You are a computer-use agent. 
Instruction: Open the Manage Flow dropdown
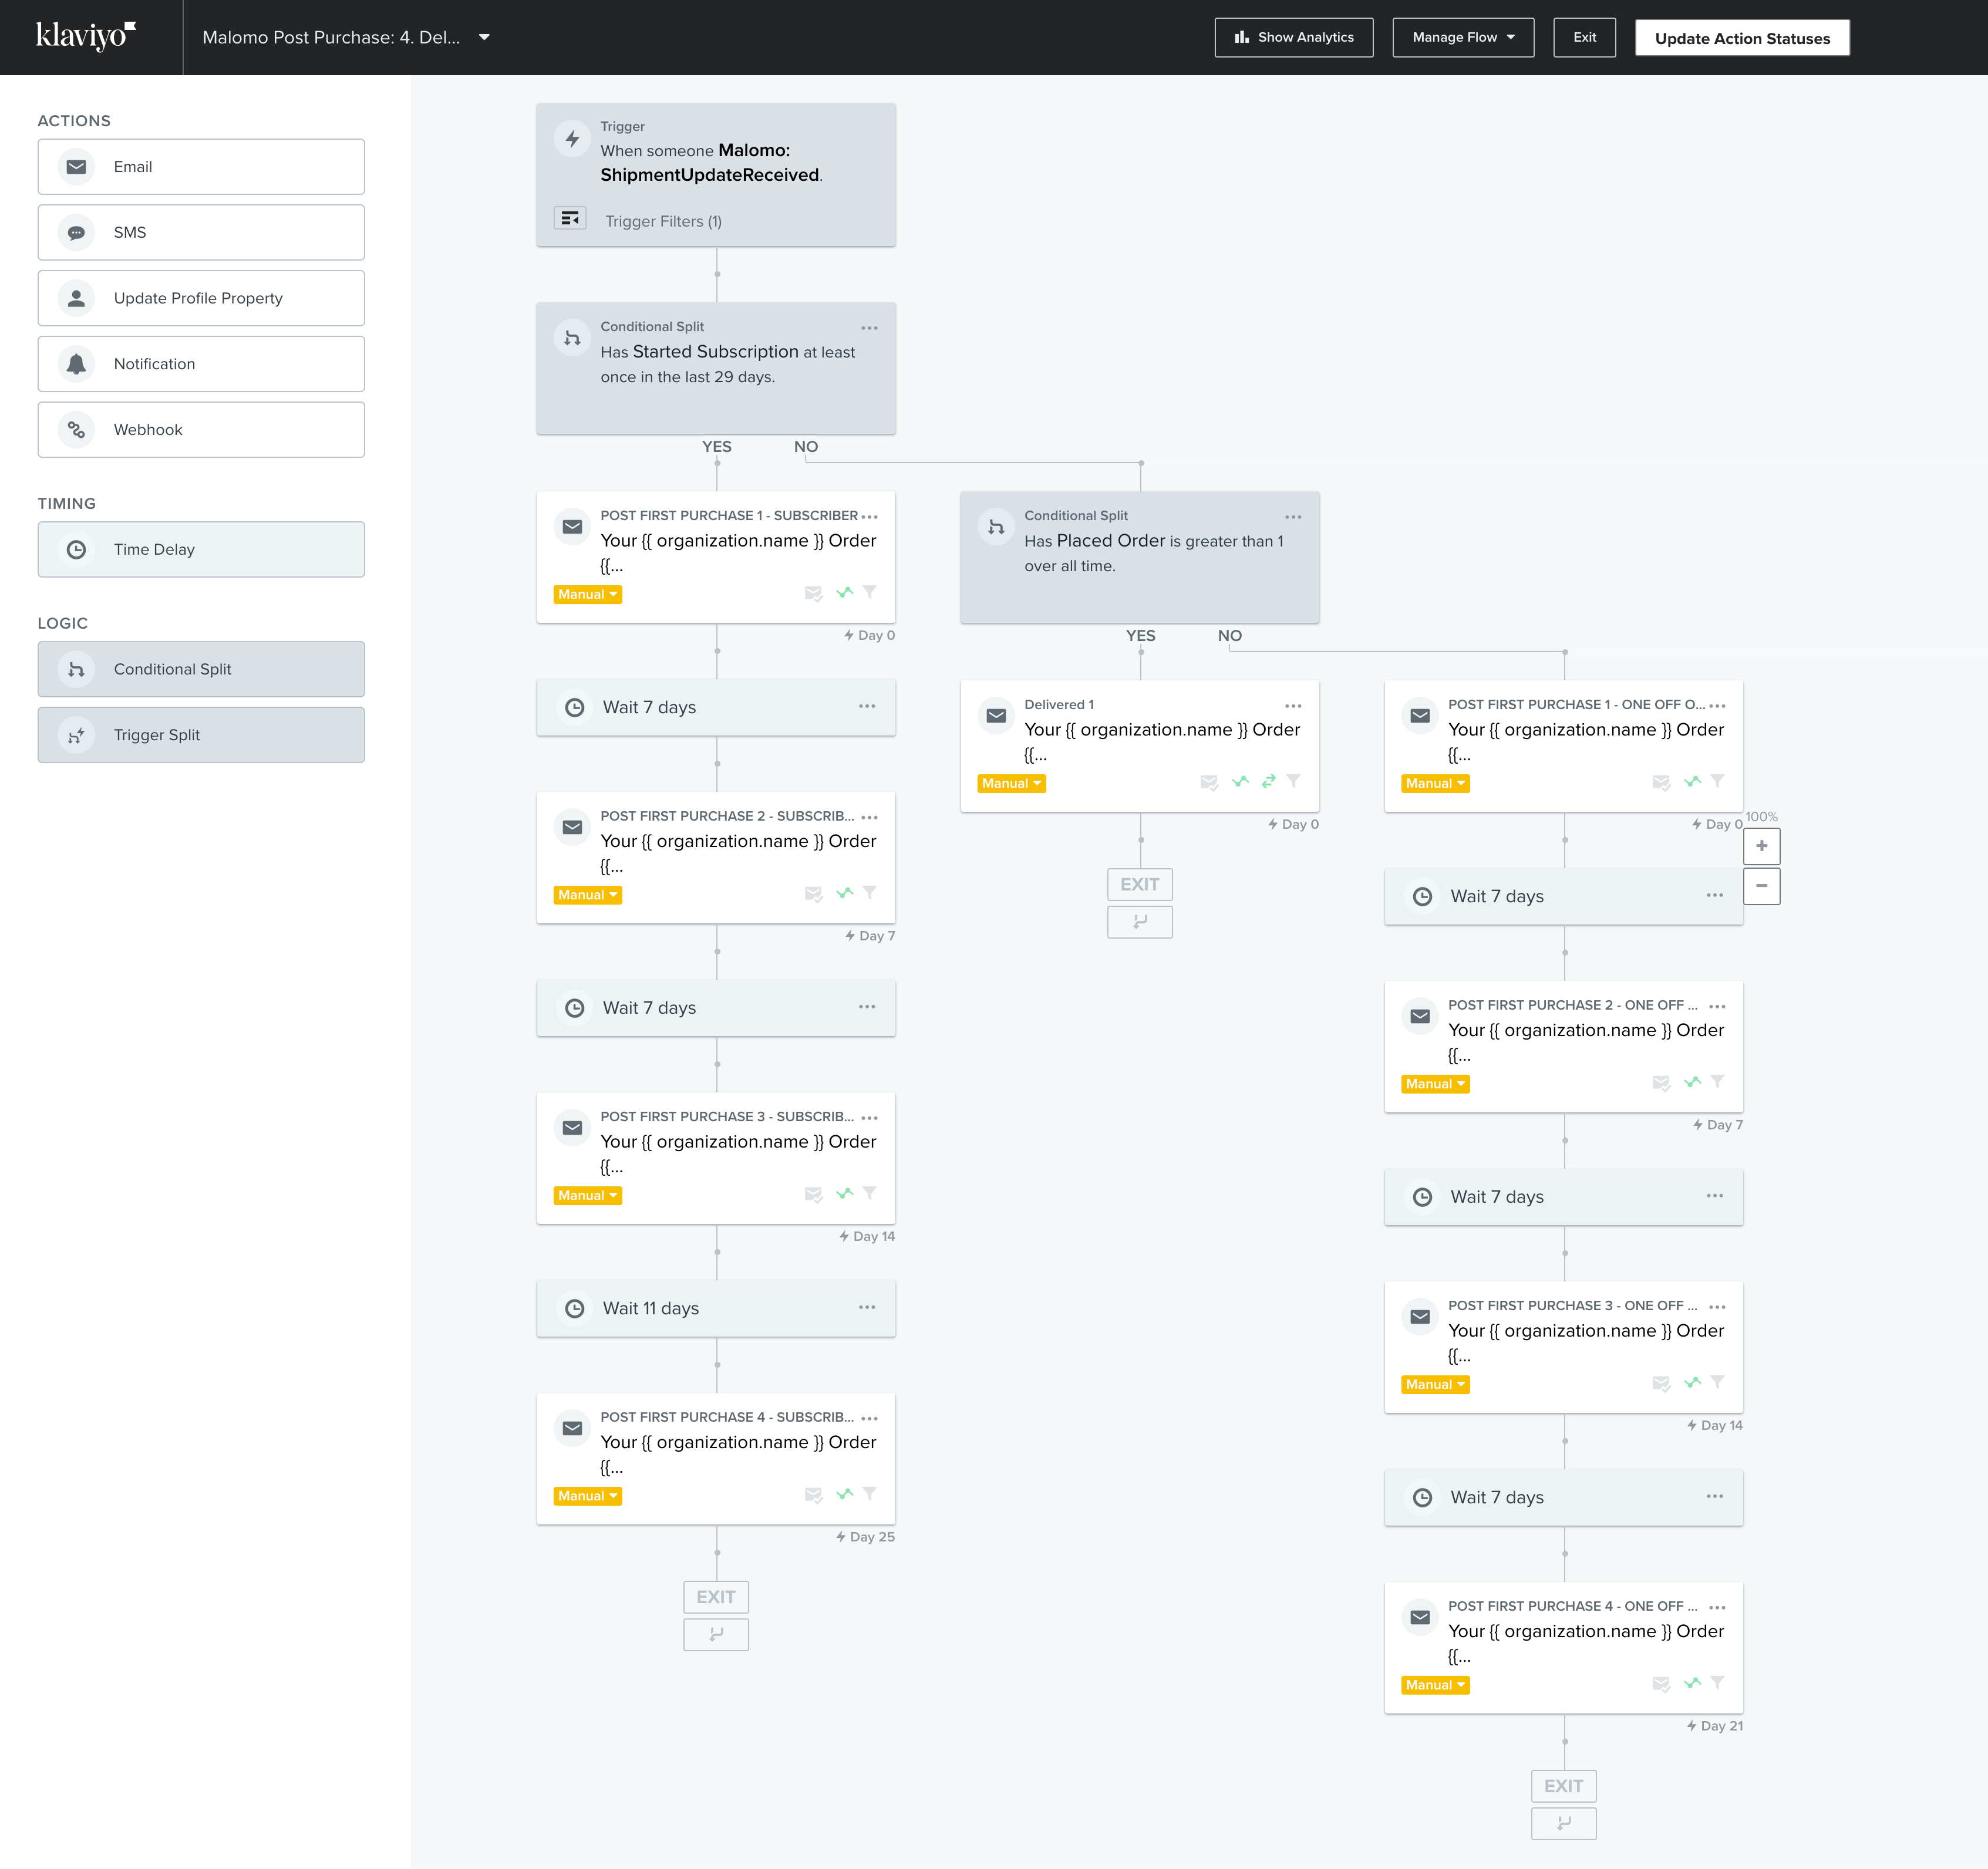[x=1462, y=37]
